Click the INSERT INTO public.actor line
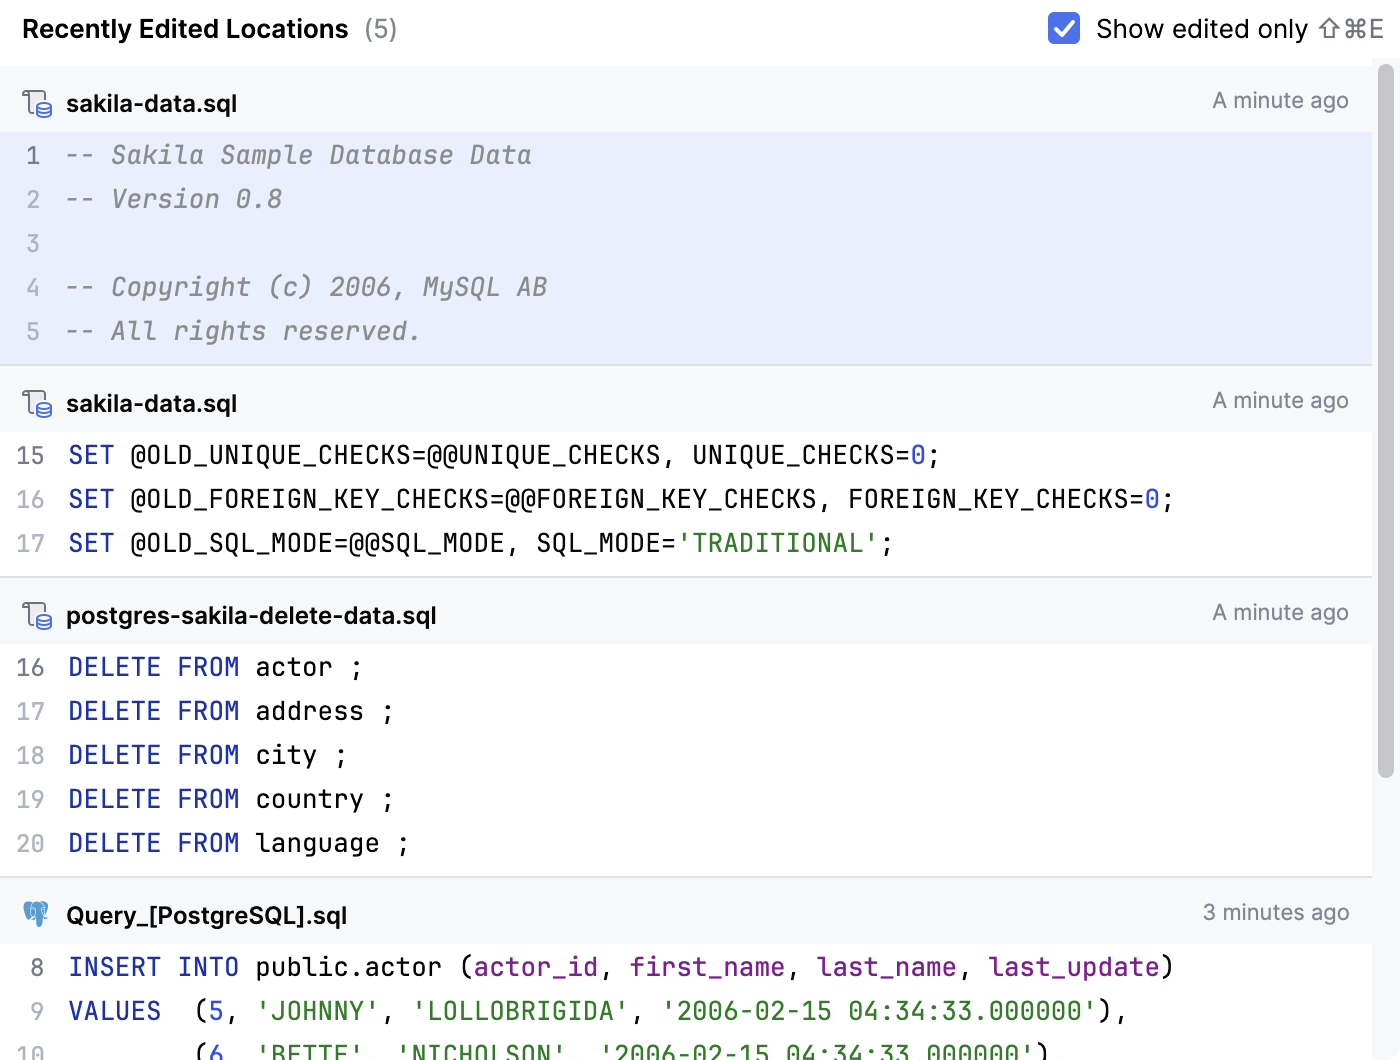This screenshot has width=1400, height=1060. tap(620, 968)
